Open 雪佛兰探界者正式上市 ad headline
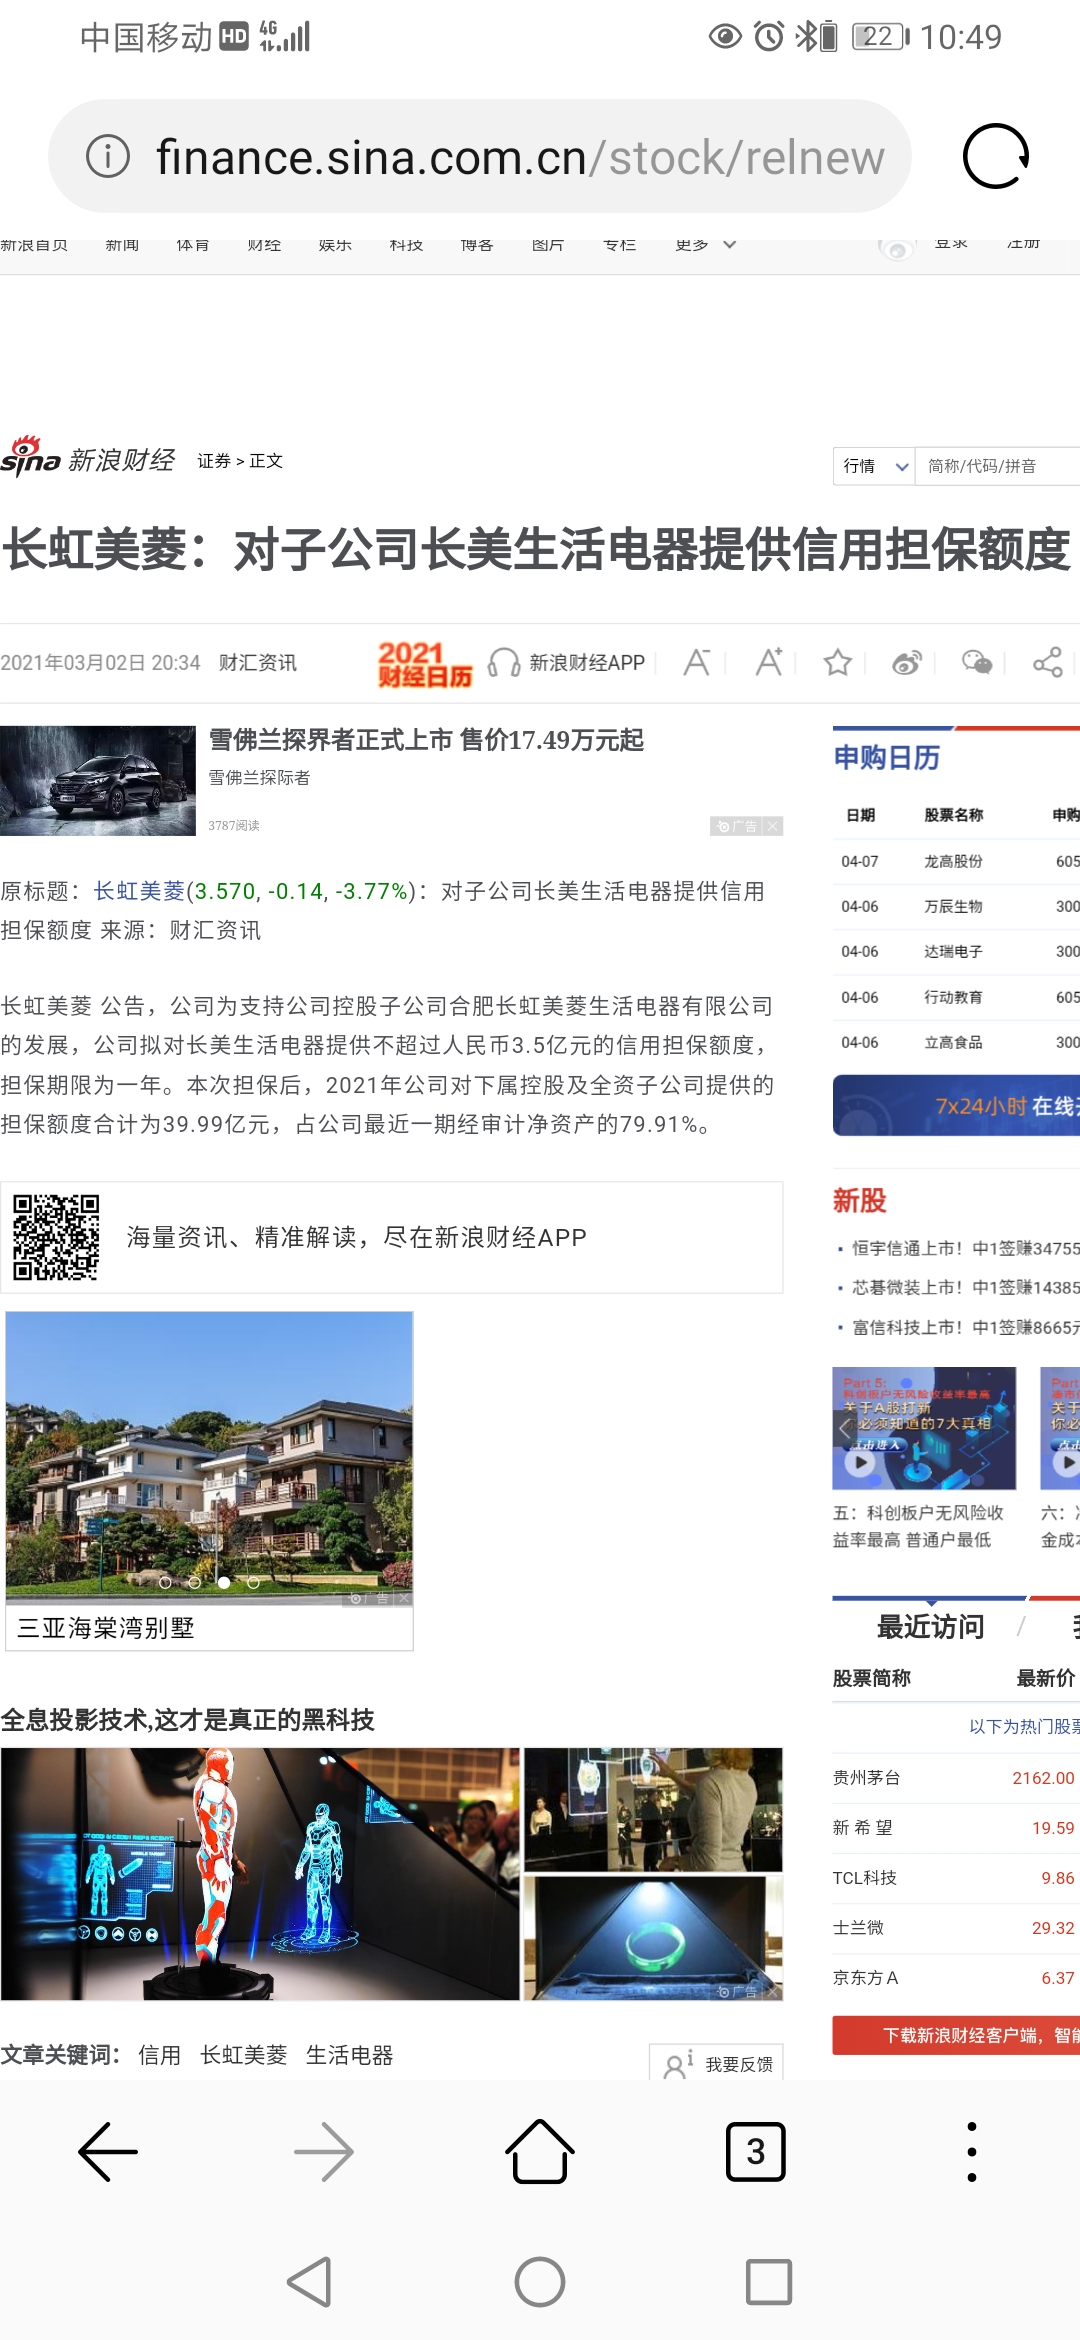Viewport: 1080px width, 2340px height. click(x=426, y=740)
